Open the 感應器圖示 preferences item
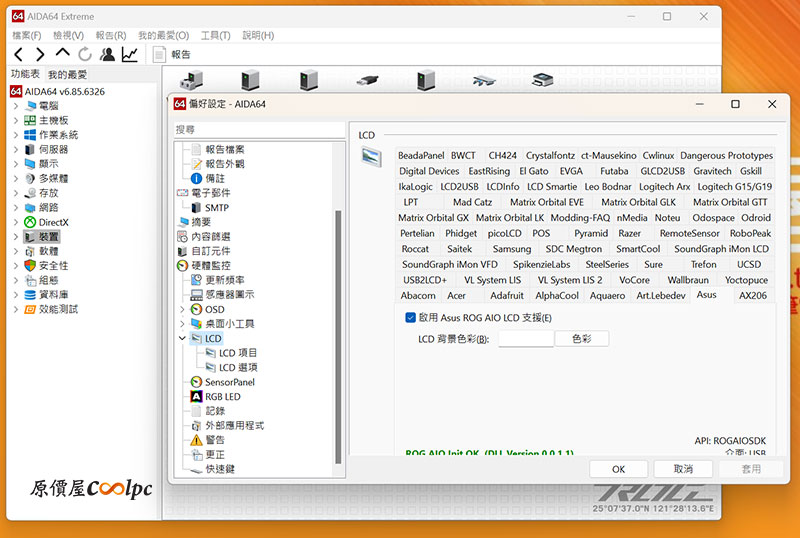800x538 pixels. click(230, 295)
